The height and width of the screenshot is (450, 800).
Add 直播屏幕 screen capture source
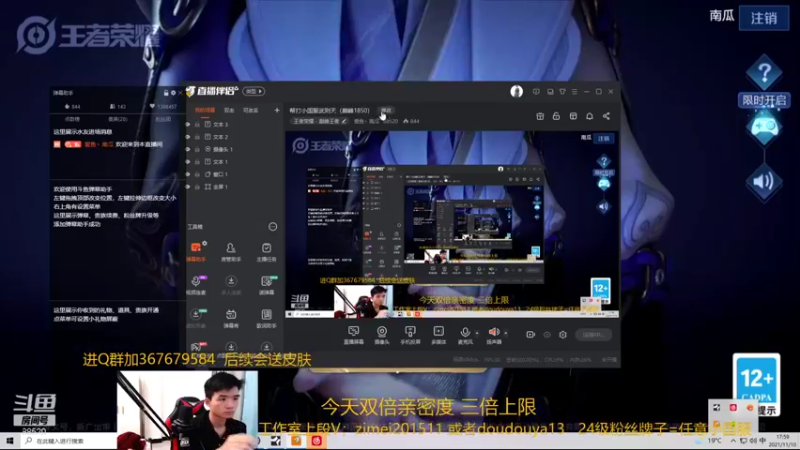coord(354,335)
